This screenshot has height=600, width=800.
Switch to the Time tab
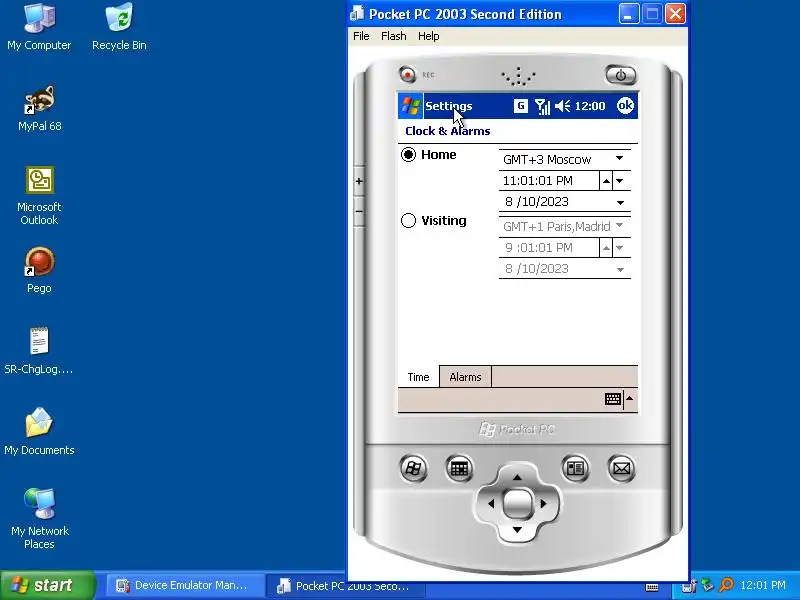tap(418, 377)
